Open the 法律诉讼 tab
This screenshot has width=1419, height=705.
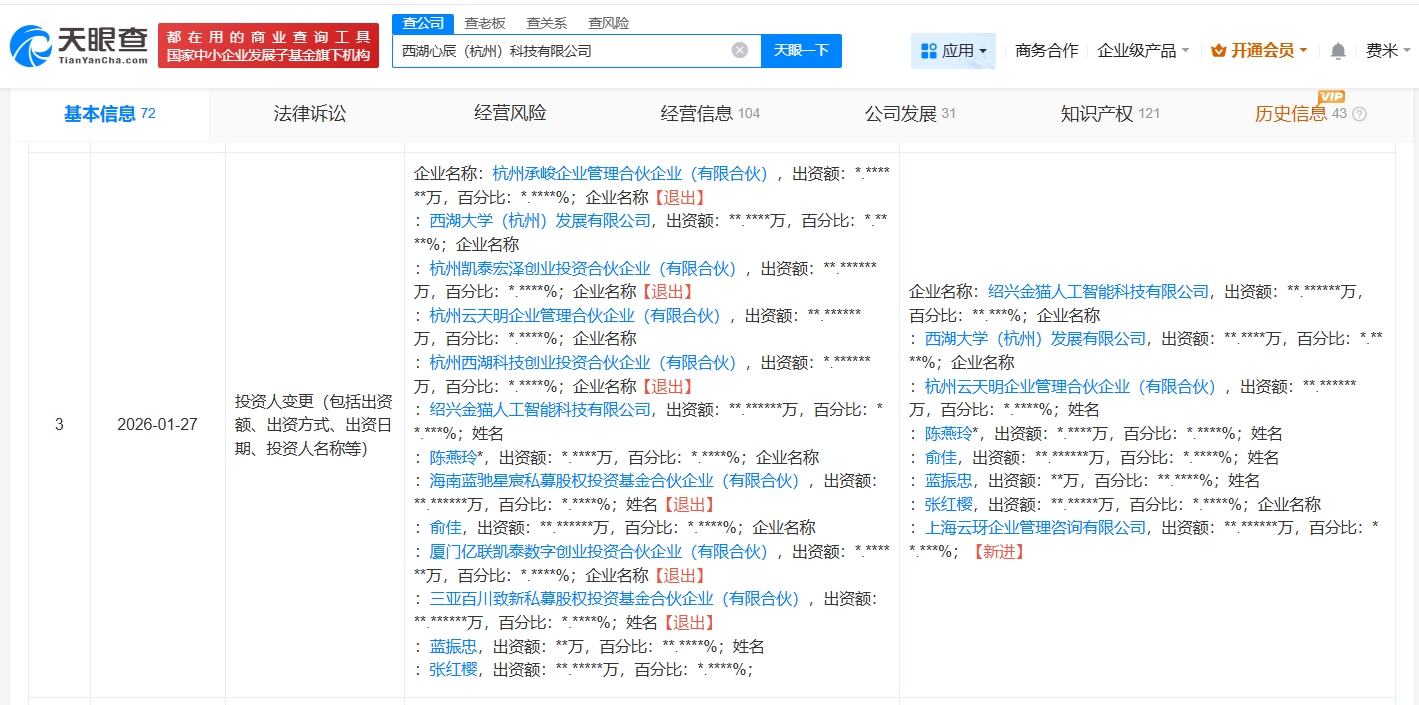point(310,114)
